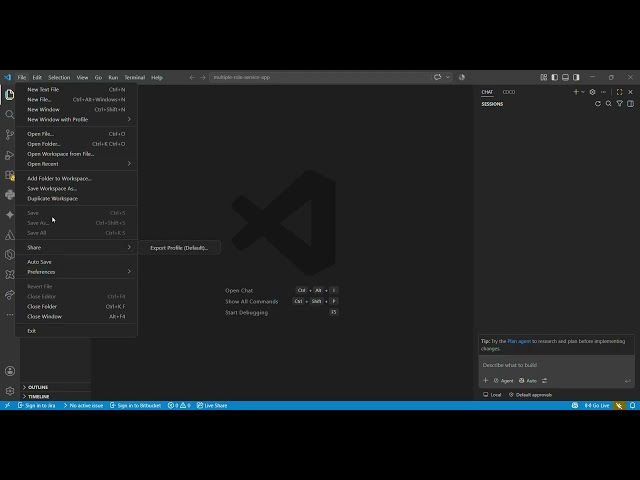Show additional views ellipsis in activity bar
This screenshot has height=480, width=640.
click(x=10, y=315)
